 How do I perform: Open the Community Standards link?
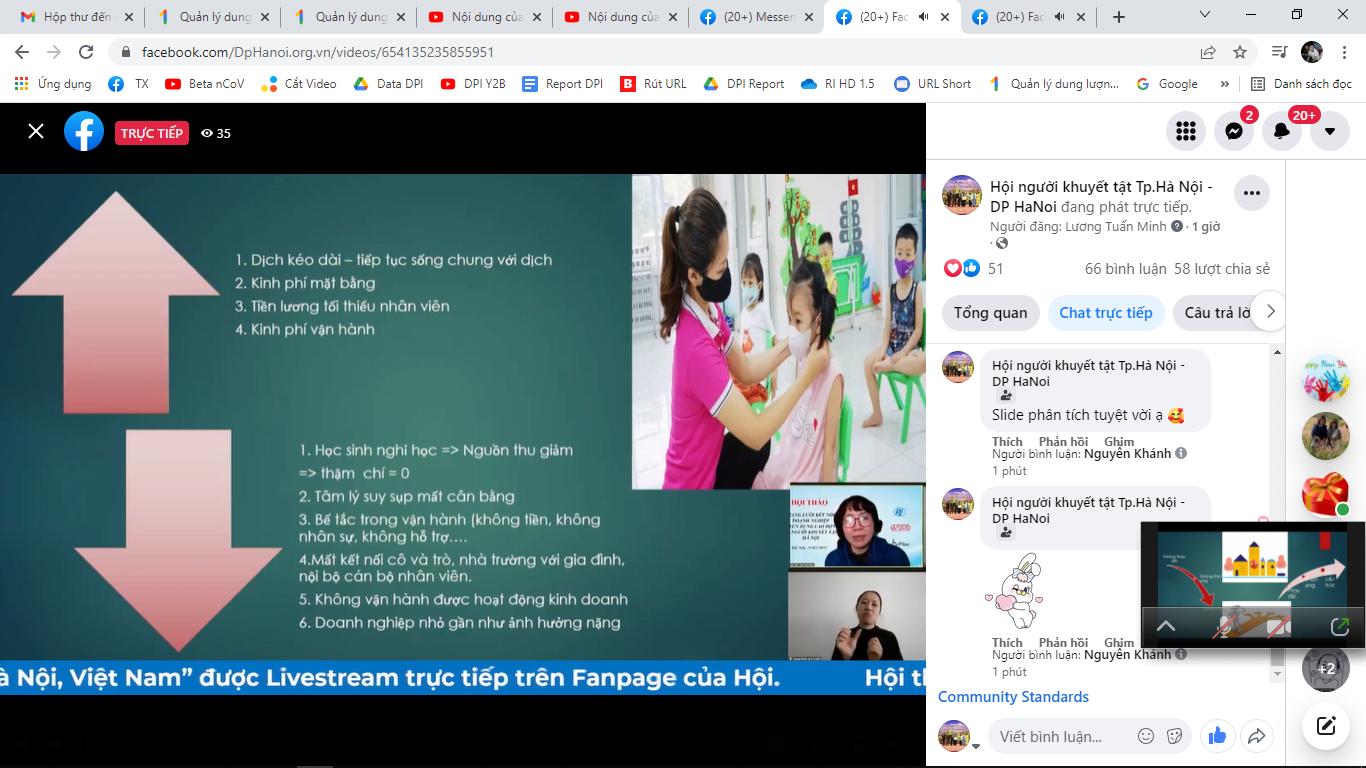[1013, 697]
